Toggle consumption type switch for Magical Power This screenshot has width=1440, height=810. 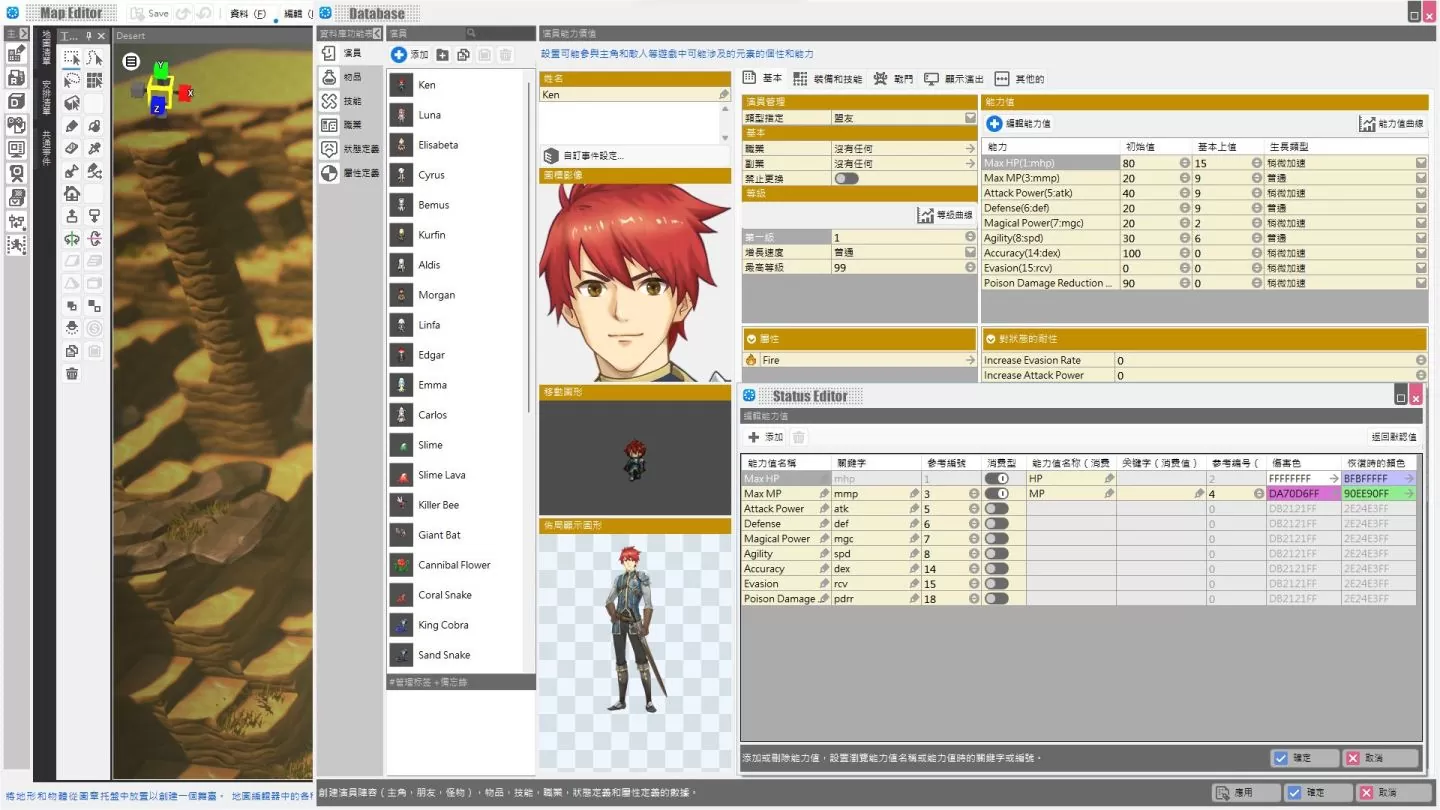point(996,539)
